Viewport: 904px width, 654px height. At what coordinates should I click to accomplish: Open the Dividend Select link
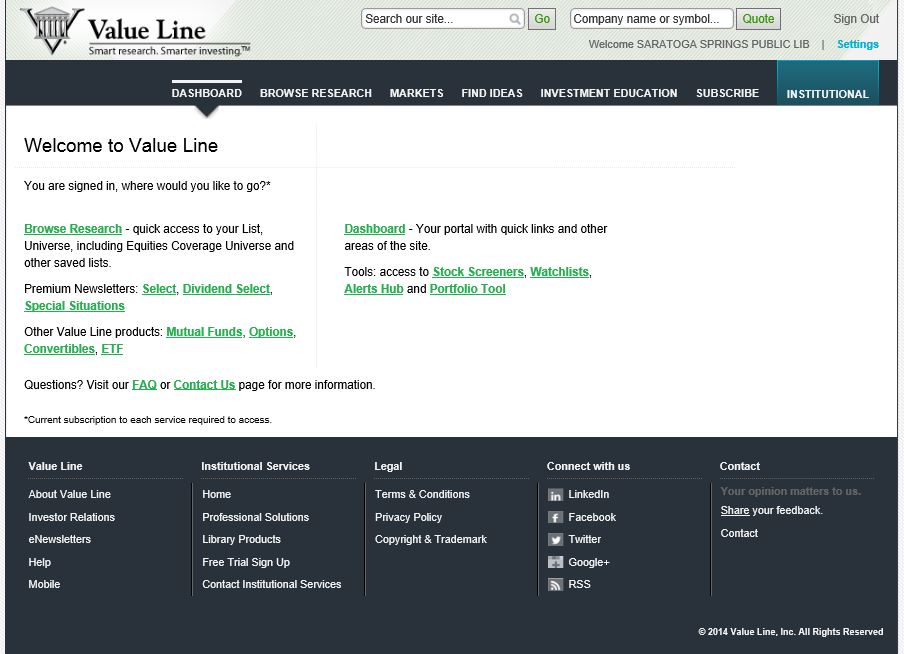pyautogui.click(x=227, y=289)
